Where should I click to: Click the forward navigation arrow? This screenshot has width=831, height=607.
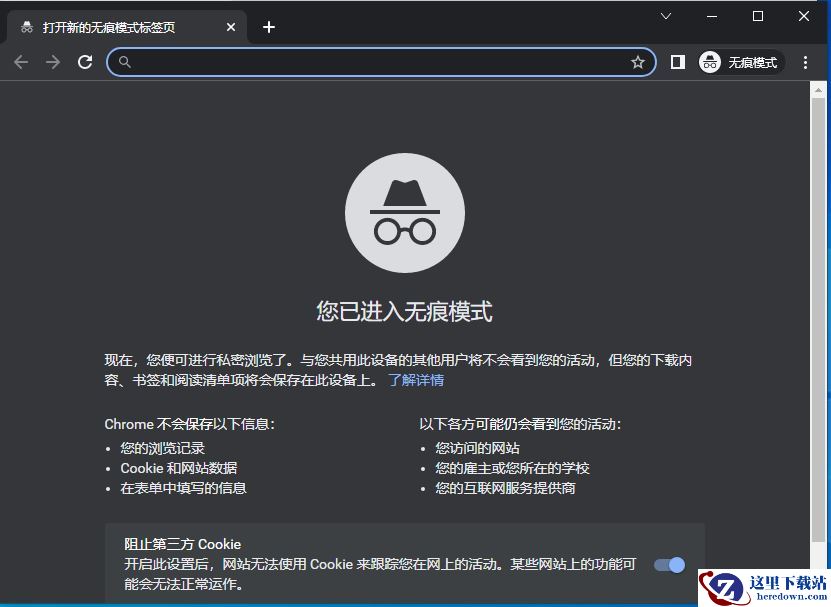click(x=53, y=62)
